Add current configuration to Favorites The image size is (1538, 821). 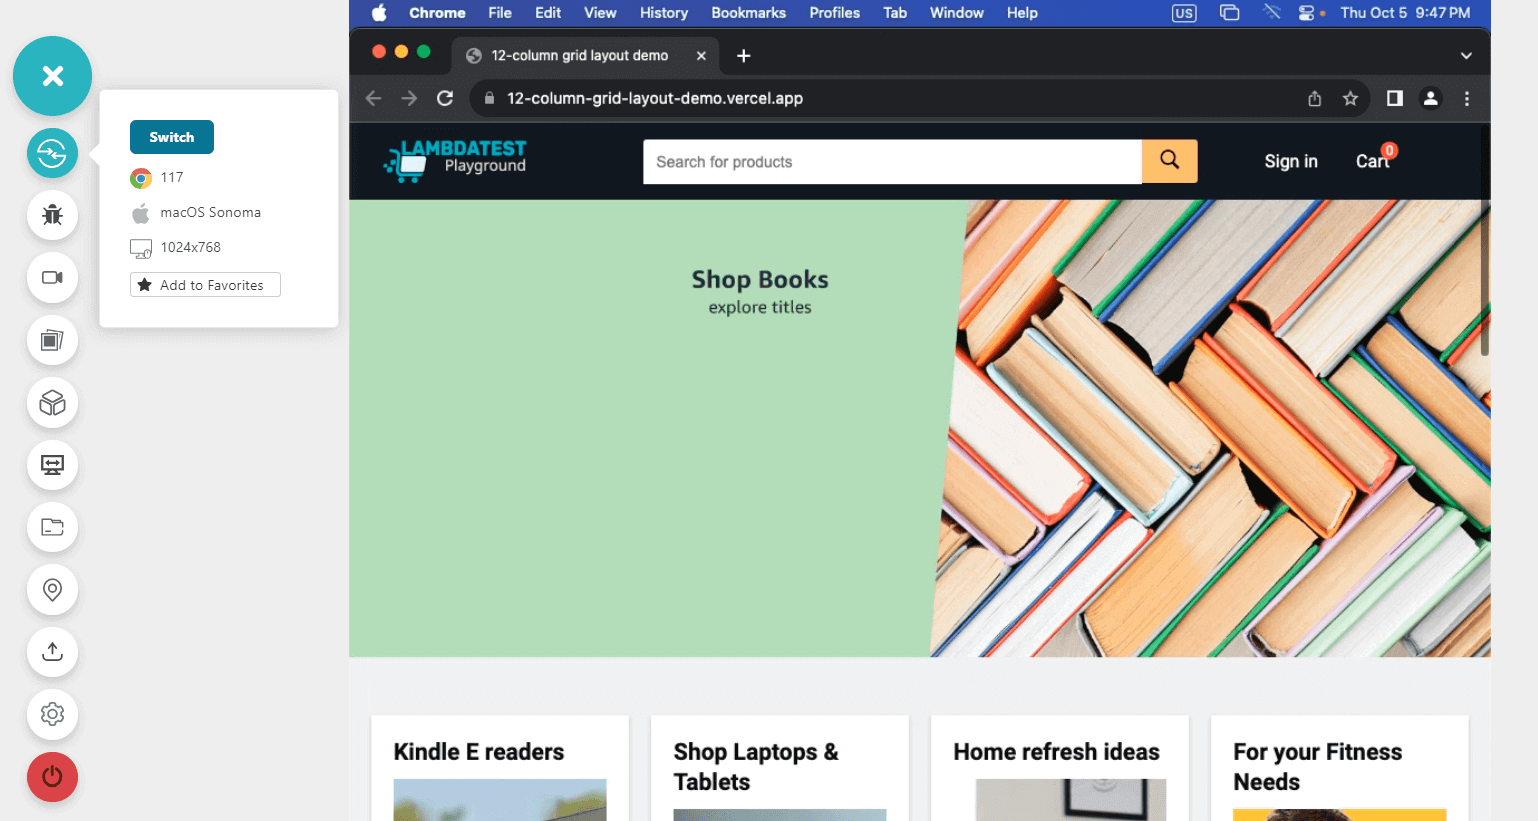tap(204, 284)
